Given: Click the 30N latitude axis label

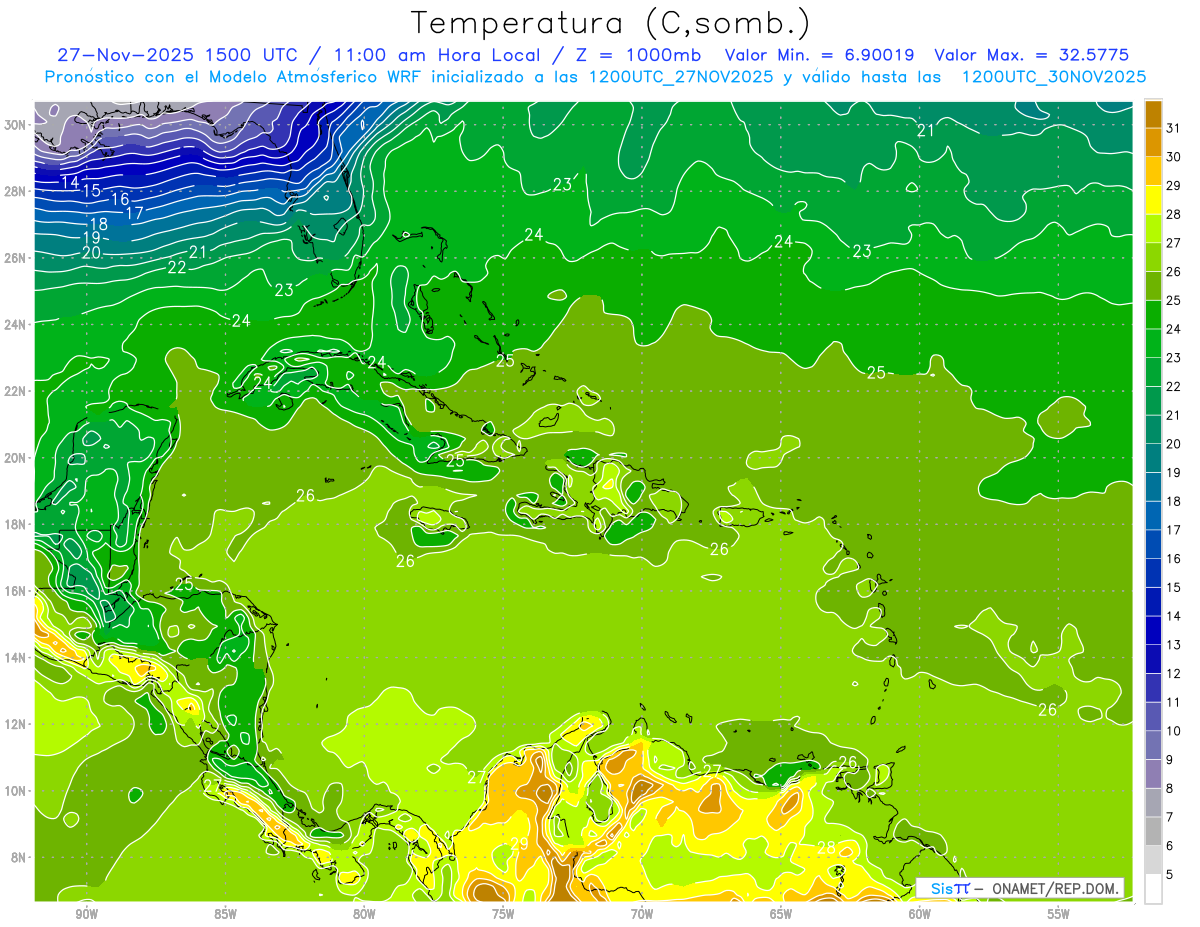Looking at the screenshot, I should 15,124.
